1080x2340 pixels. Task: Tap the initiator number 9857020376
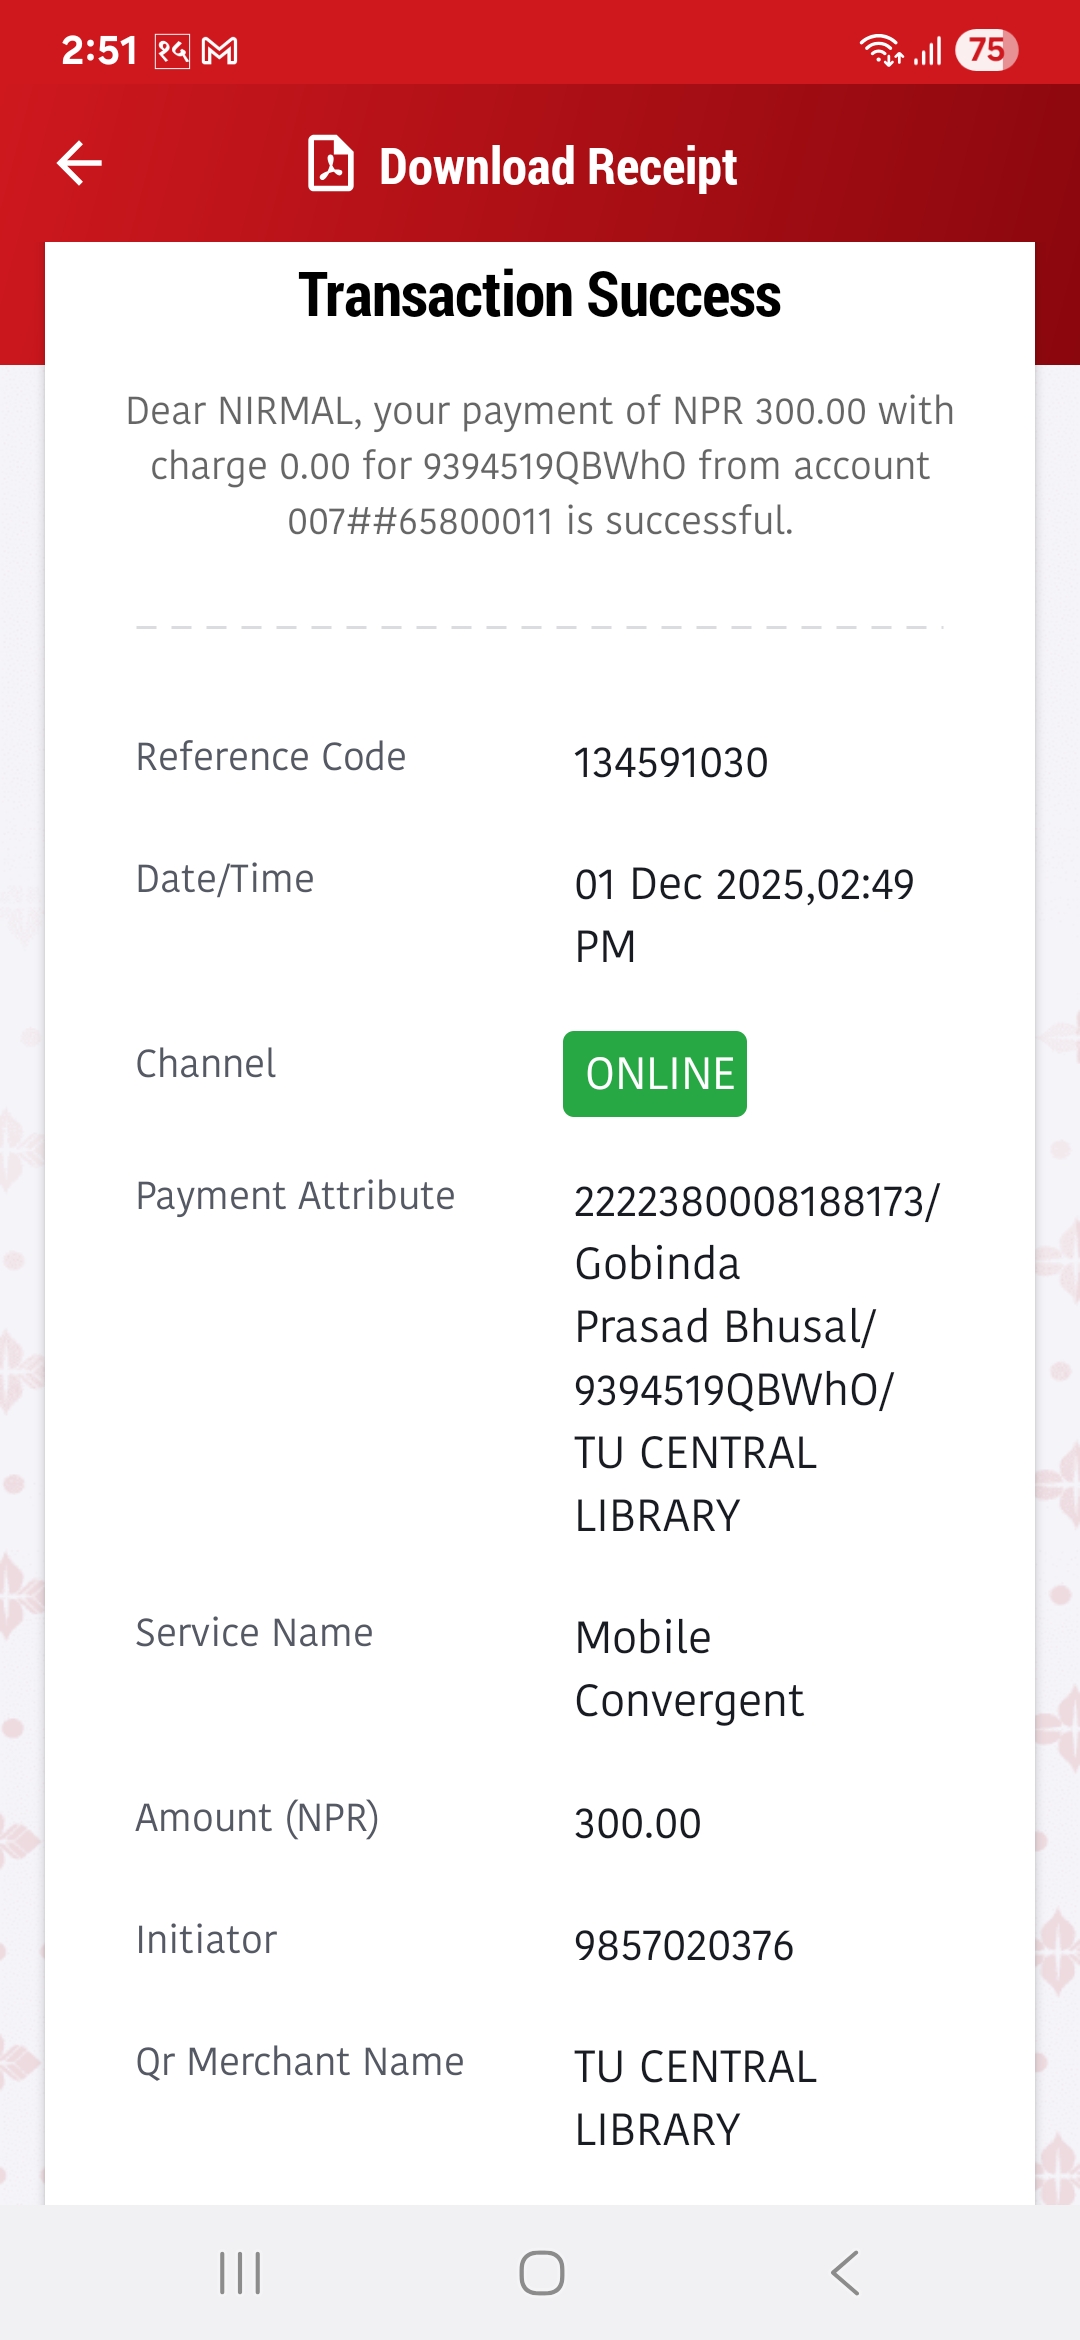[684, 1946]
